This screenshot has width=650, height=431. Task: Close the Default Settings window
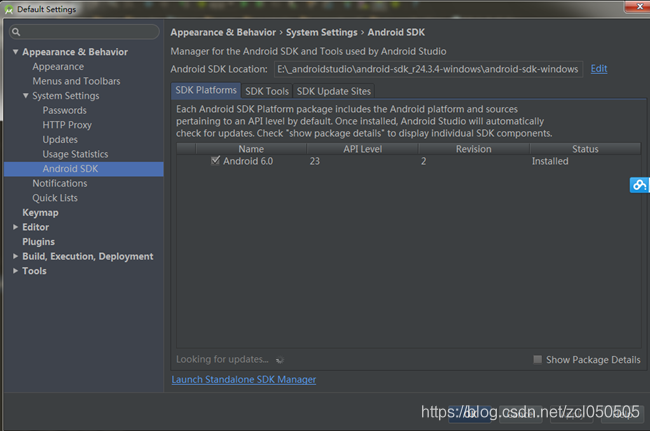click(639, 6)
